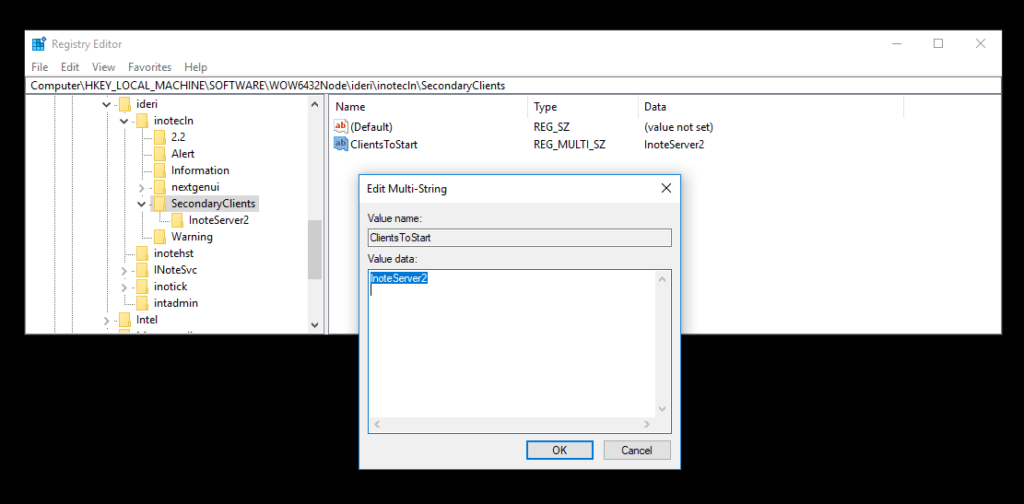
Task: Maximize the Registry Editor window
Action: (938, 44)
